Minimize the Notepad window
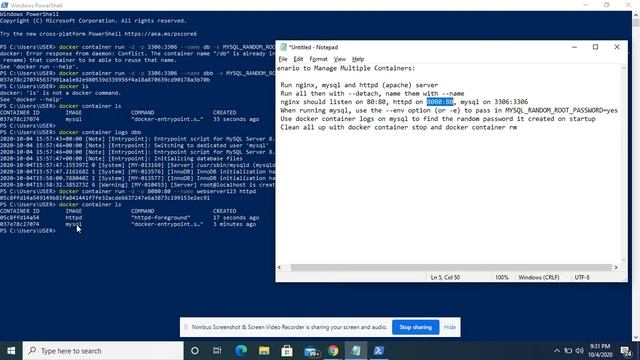The height and width of the screenshot is (360, 640). click(574, 47)
